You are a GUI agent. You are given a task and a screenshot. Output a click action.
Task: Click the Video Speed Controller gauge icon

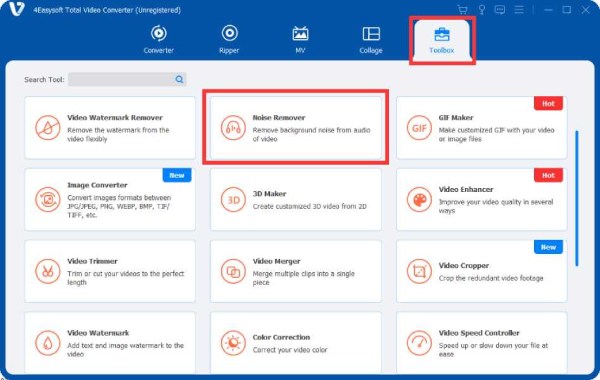419,343
